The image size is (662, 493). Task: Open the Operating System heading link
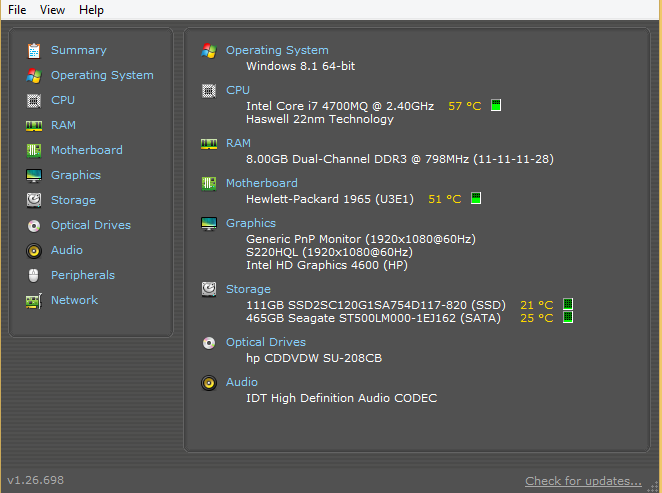[x=277, y=50]
